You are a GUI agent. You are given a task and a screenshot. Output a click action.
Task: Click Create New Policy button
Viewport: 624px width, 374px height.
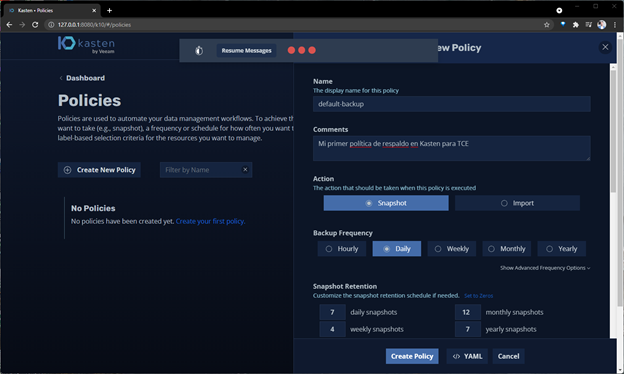99,170
